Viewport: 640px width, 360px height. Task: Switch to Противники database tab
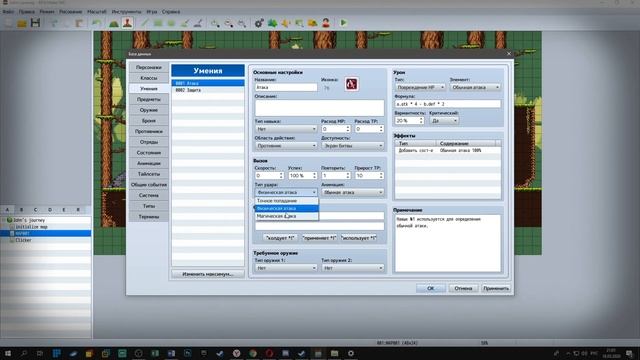[x=149, y=131]
